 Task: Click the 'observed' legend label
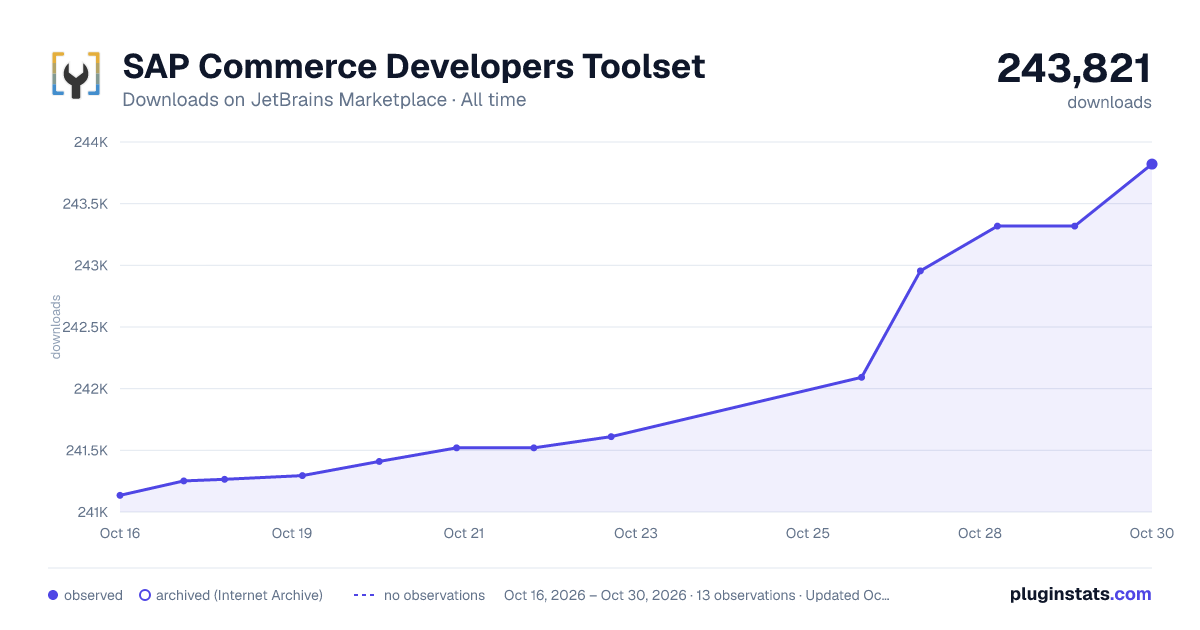pos(93,595)
